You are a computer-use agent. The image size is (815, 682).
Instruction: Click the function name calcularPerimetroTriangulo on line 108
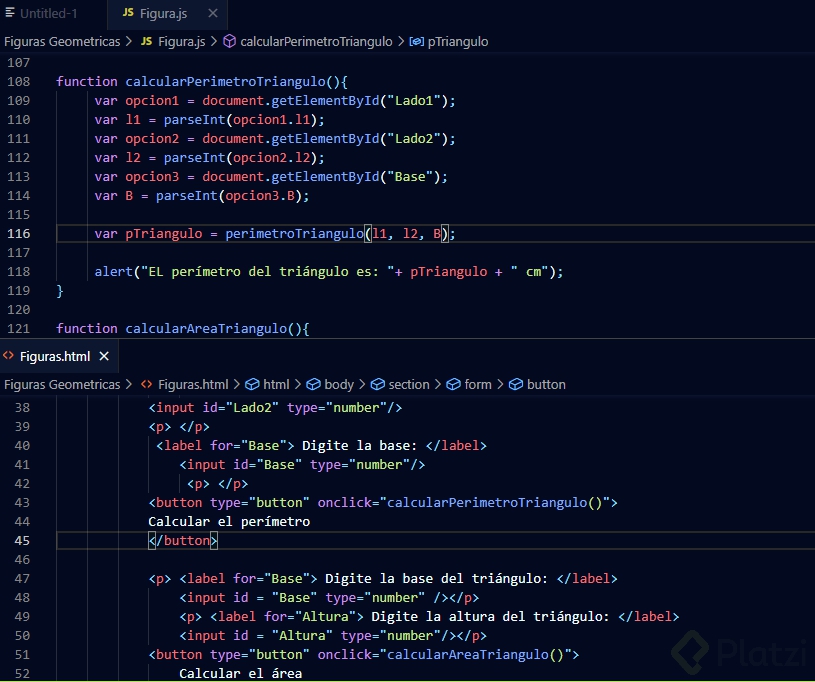(x=225, y=82)
